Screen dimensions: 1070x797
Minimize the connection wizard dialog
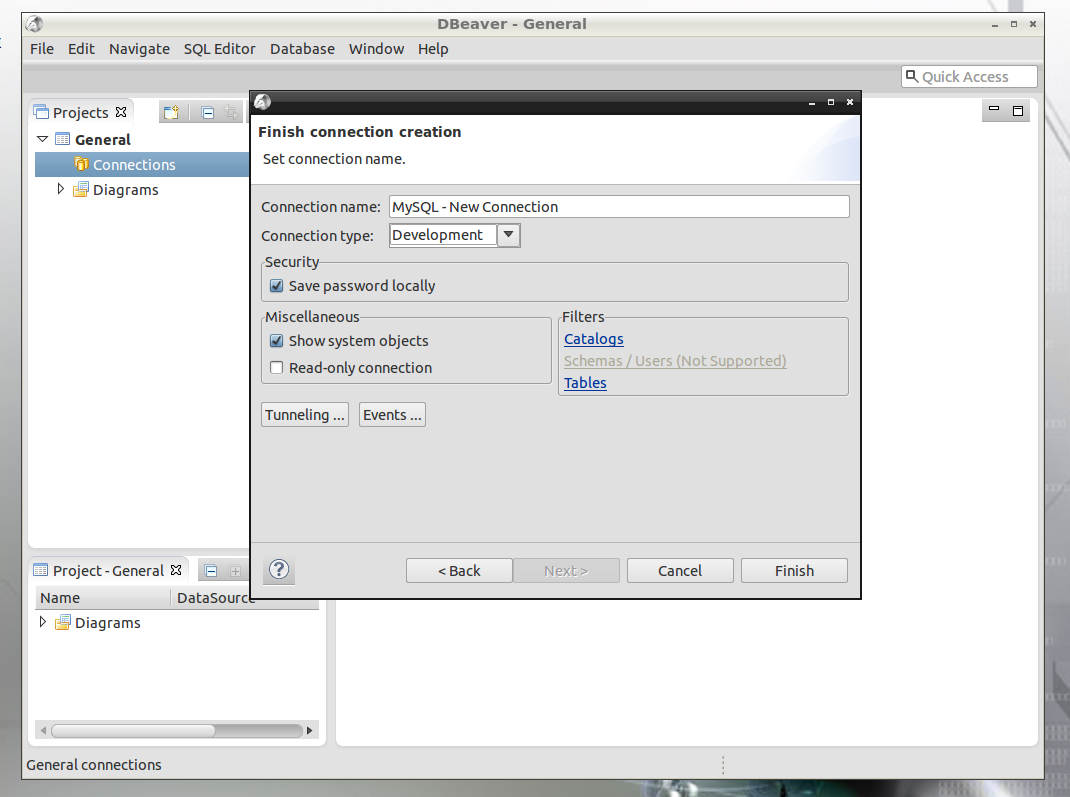[x=812, y=102]
